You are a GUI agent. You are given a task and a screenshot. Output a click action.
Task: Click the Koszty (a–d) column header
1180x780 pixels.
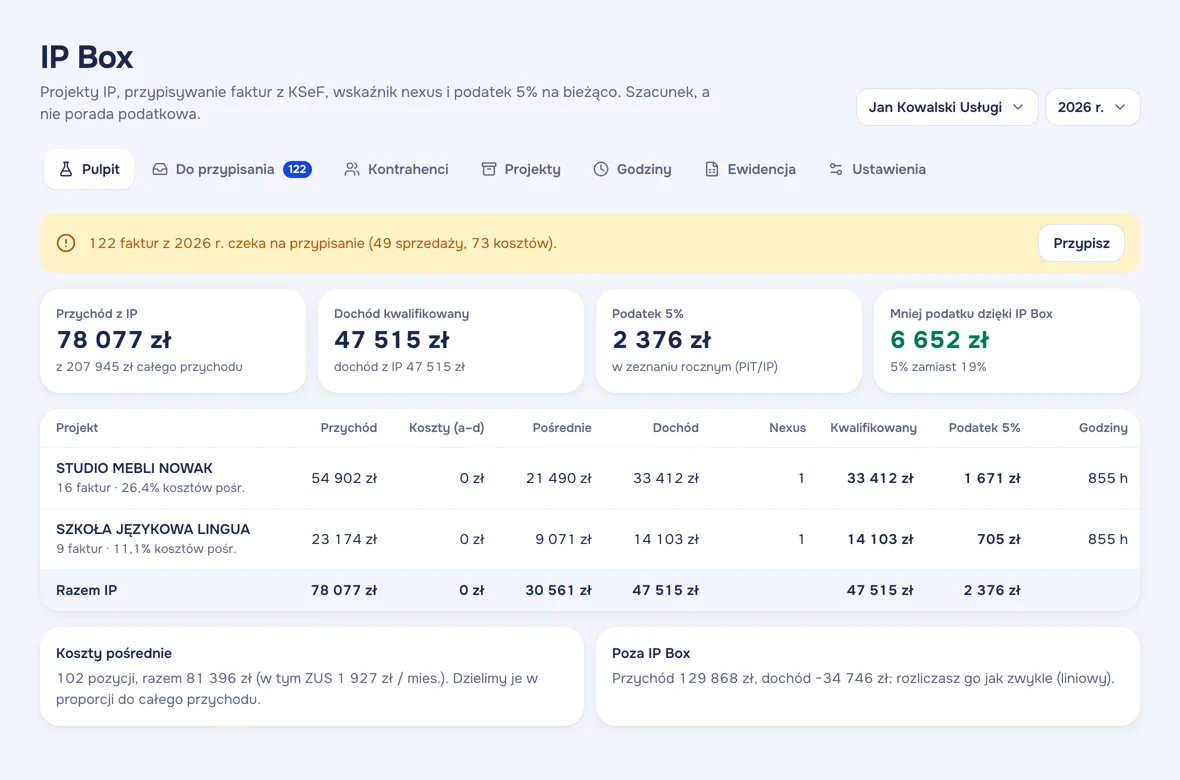[446, 428]
